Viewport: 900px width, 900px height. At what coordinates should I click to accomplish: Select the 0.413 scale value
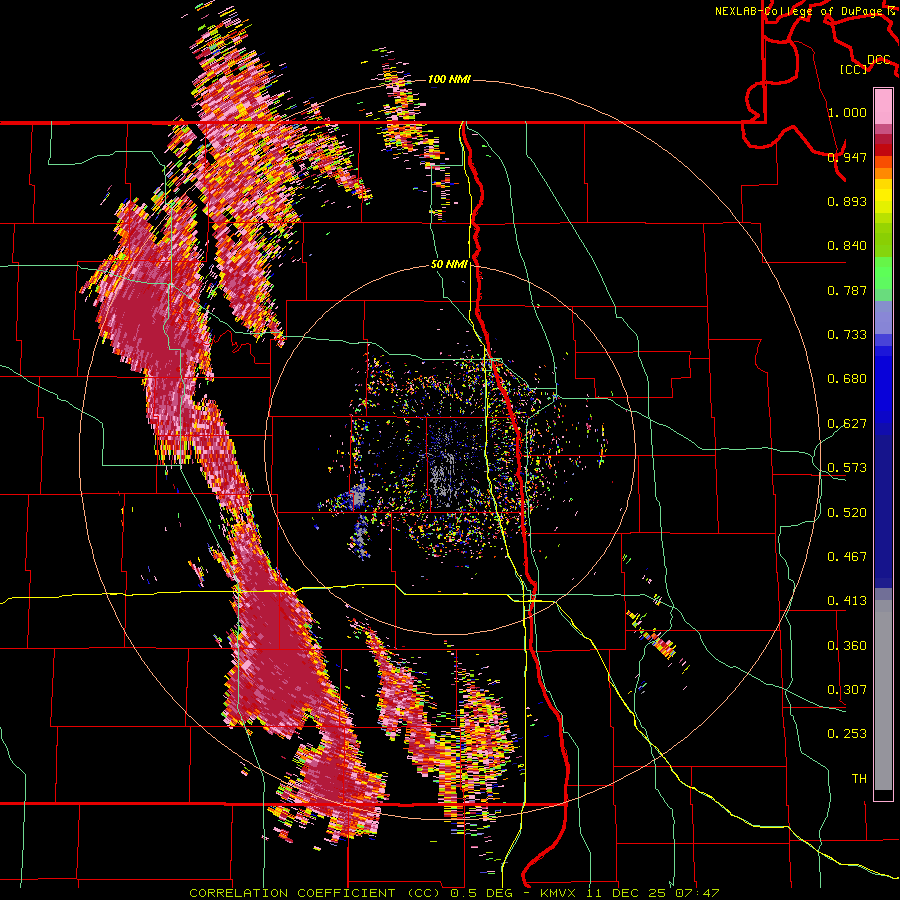tap(847, 600)
